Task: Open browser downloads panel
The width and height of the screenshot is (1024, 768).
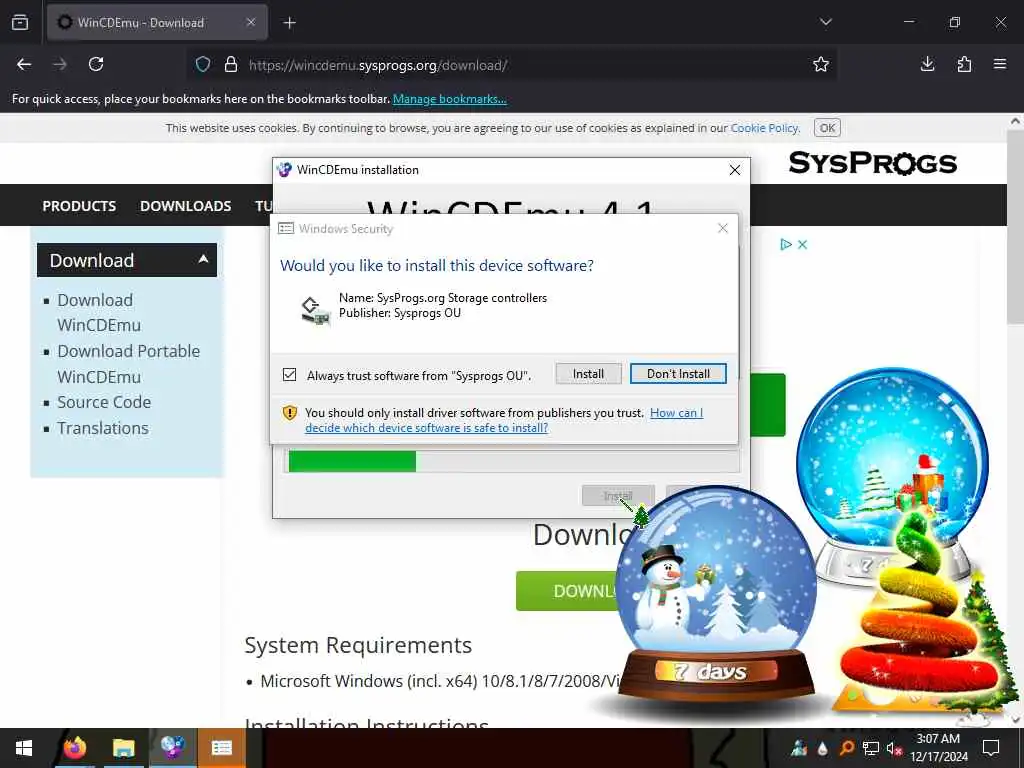Action: point(927,64)
